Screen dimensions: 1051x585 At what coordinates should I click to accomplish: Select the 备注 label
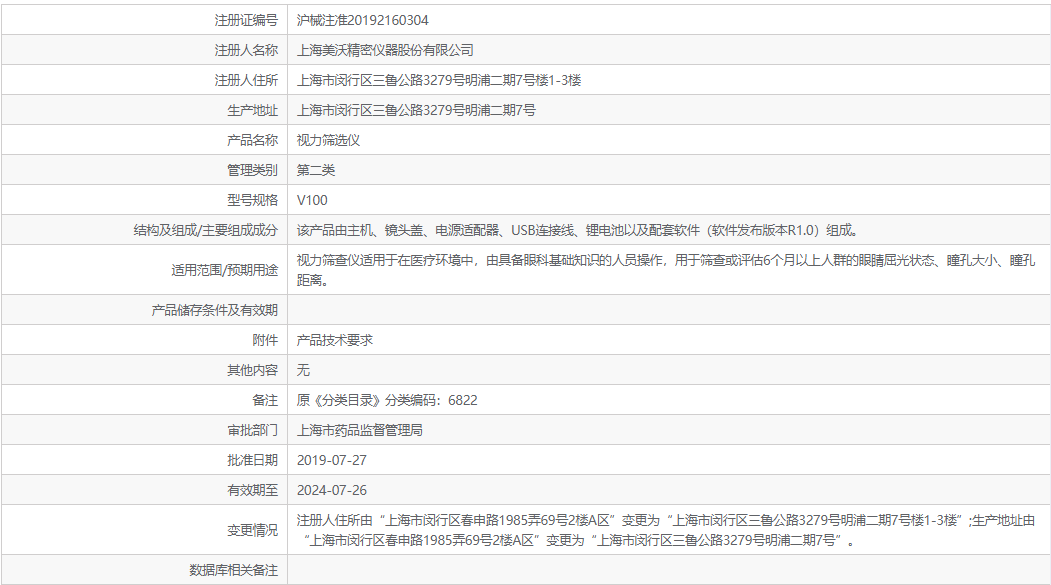coord(265,401)
